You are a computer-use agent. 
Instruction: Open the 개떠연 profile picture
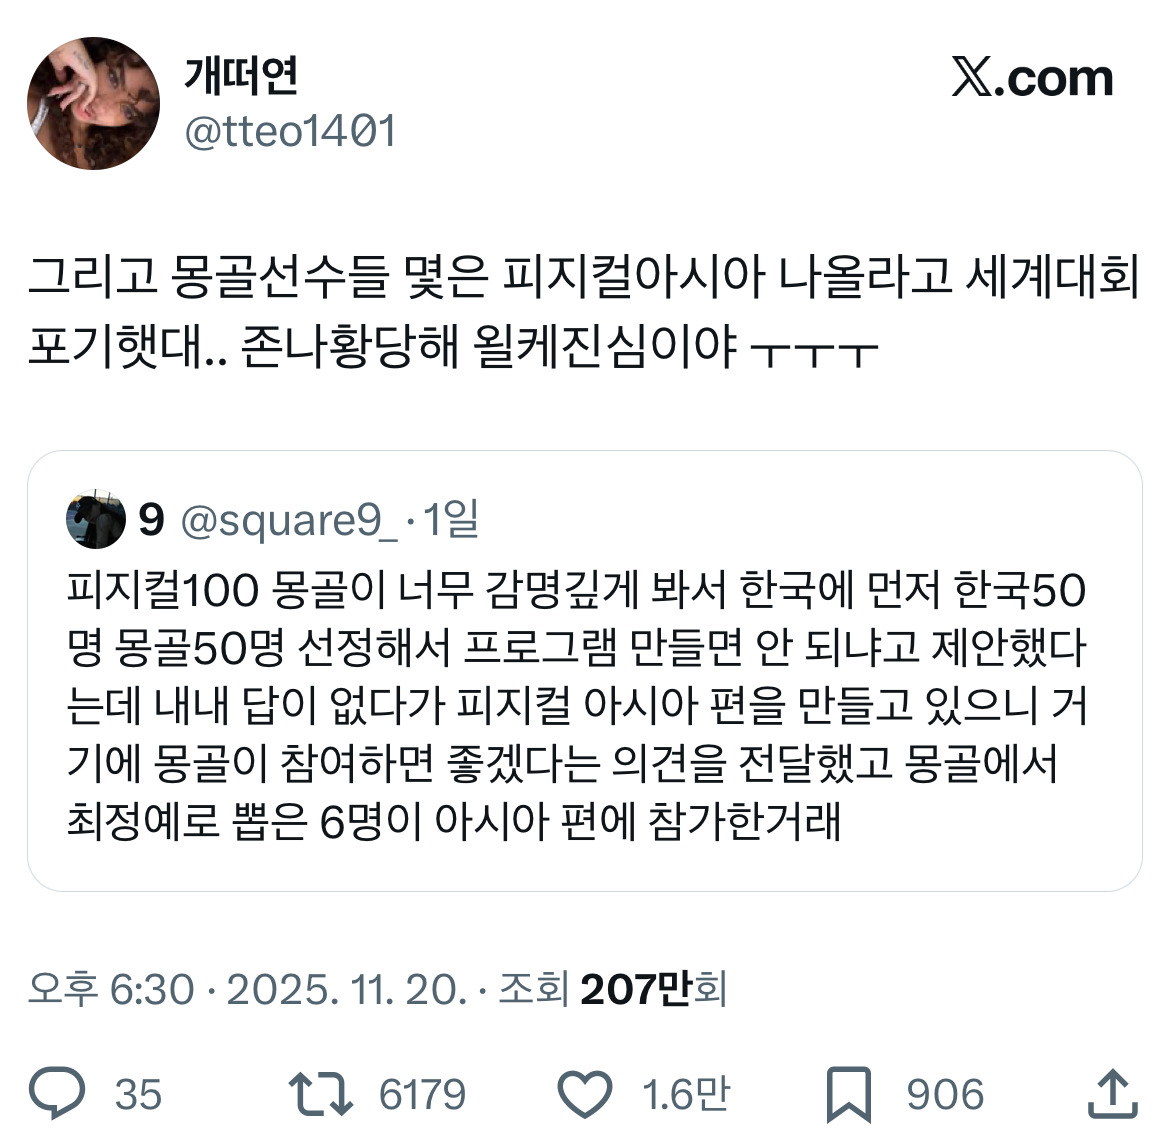93,103
